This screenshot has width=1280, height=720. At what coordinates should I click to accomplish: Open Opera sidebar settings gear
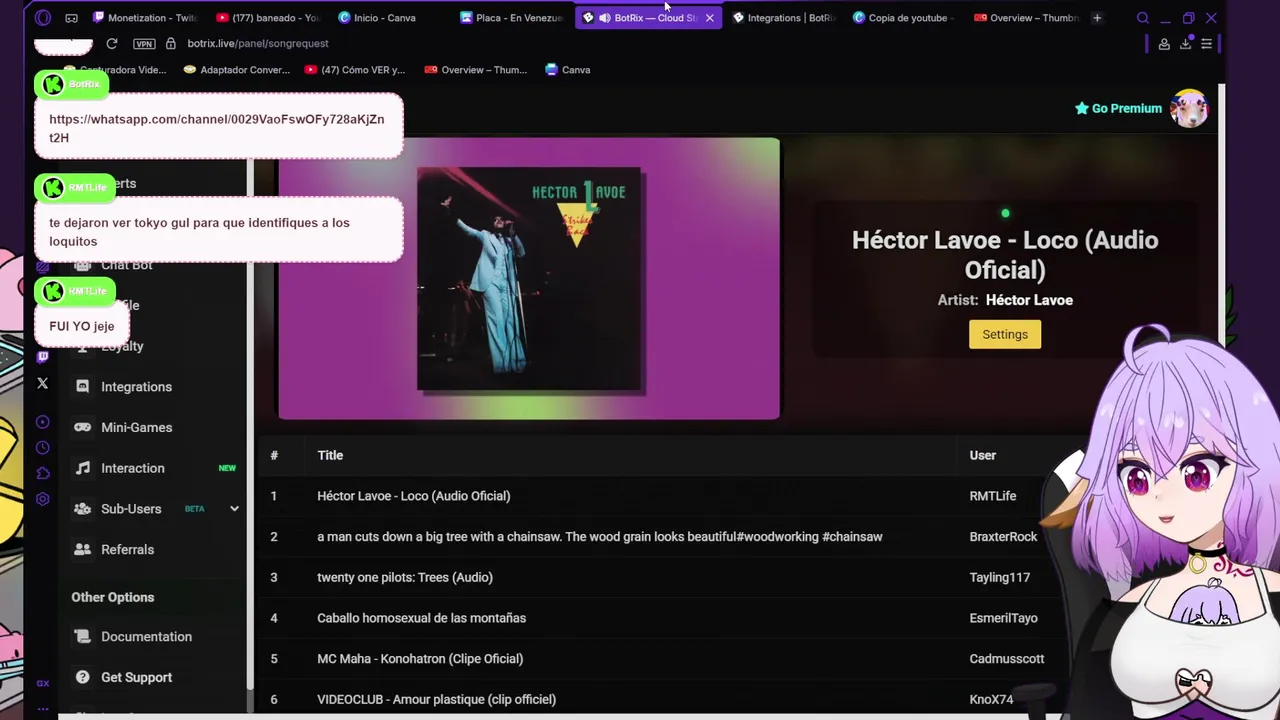[x=42, y=499]
